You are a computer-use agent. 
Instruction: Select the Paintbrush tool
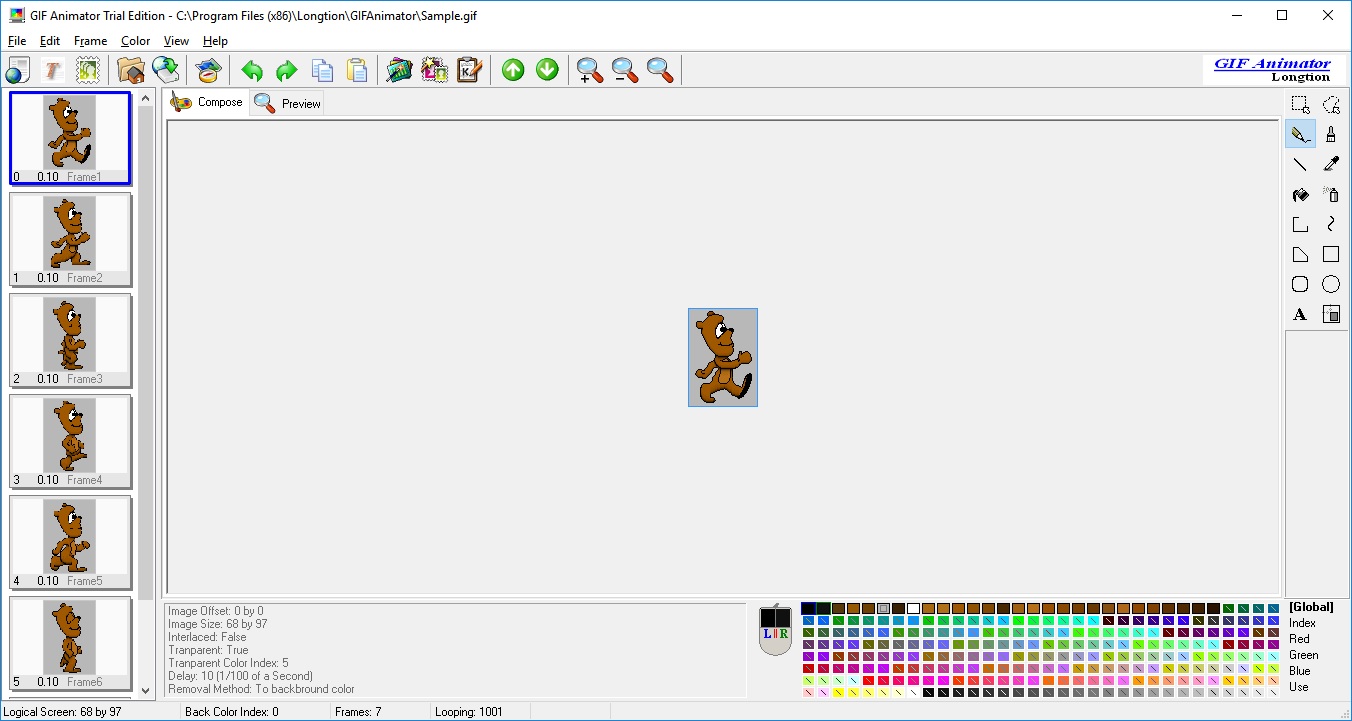click(1331, 134)
